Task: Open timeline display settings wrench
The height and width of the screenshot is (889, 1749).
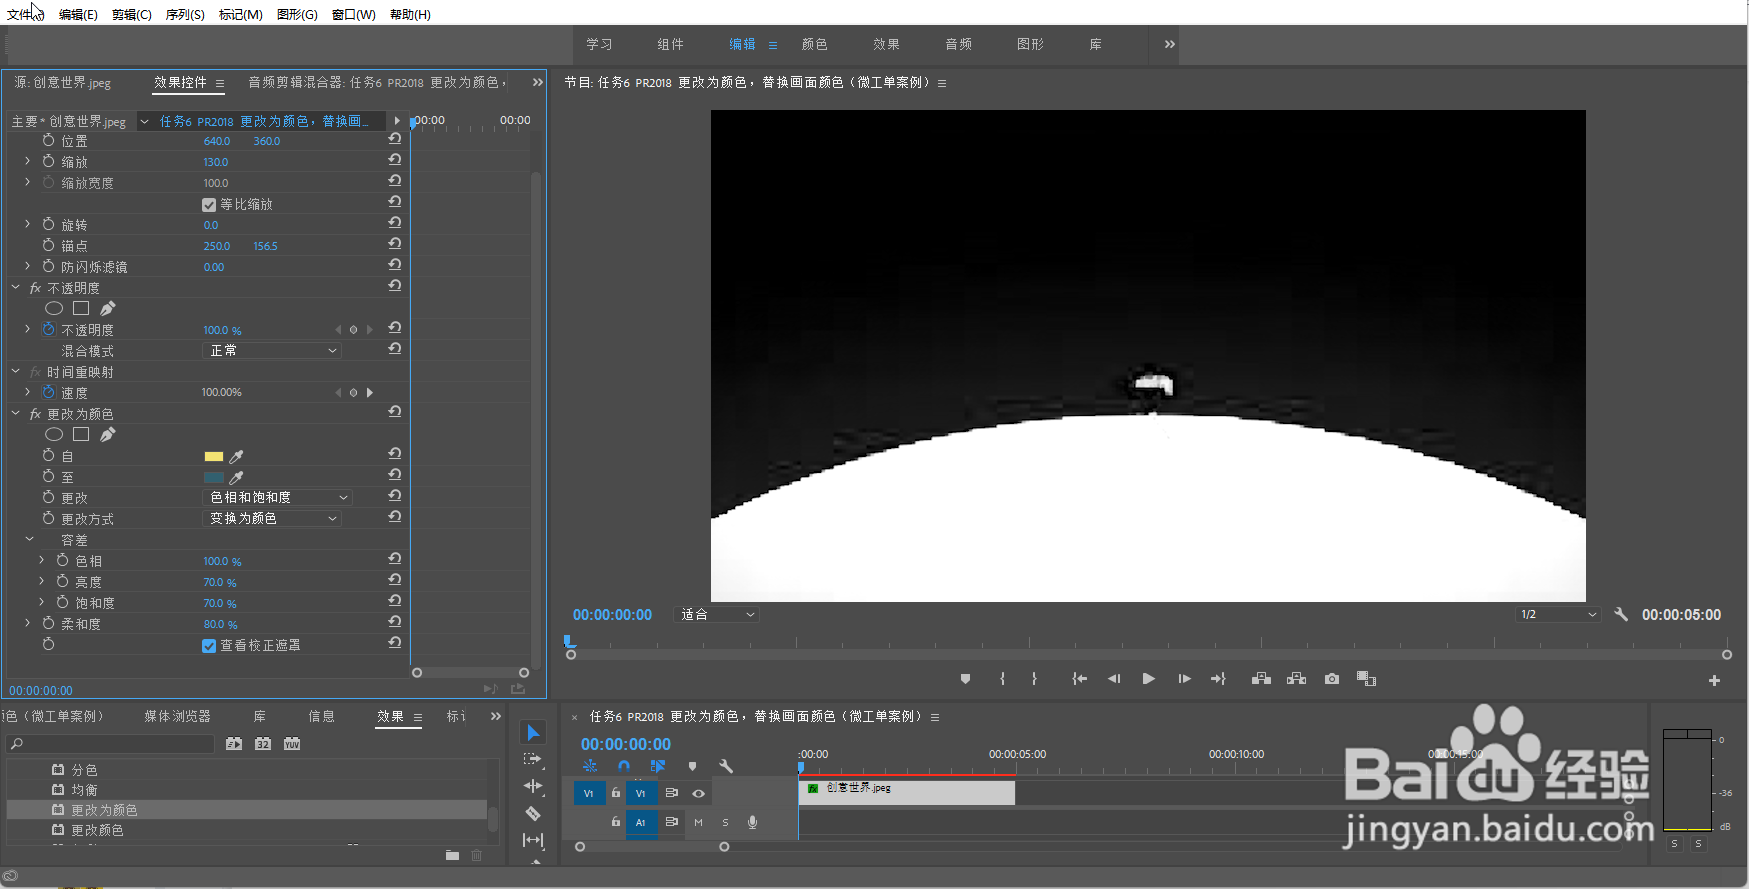Action: (726, 766)
